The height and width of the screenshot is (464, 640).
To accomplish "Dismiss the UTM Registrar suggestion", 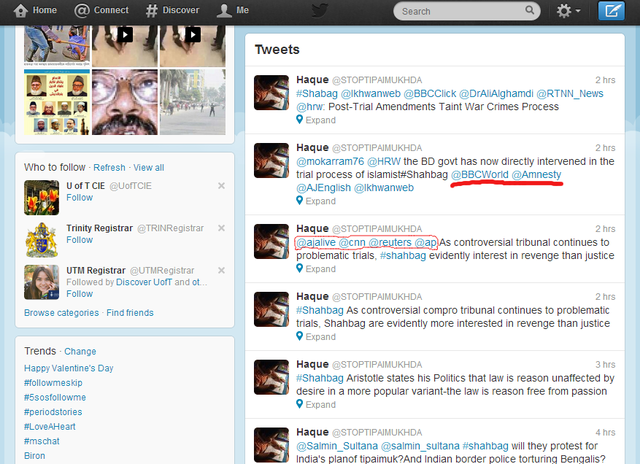I will (x=221, y=271).
